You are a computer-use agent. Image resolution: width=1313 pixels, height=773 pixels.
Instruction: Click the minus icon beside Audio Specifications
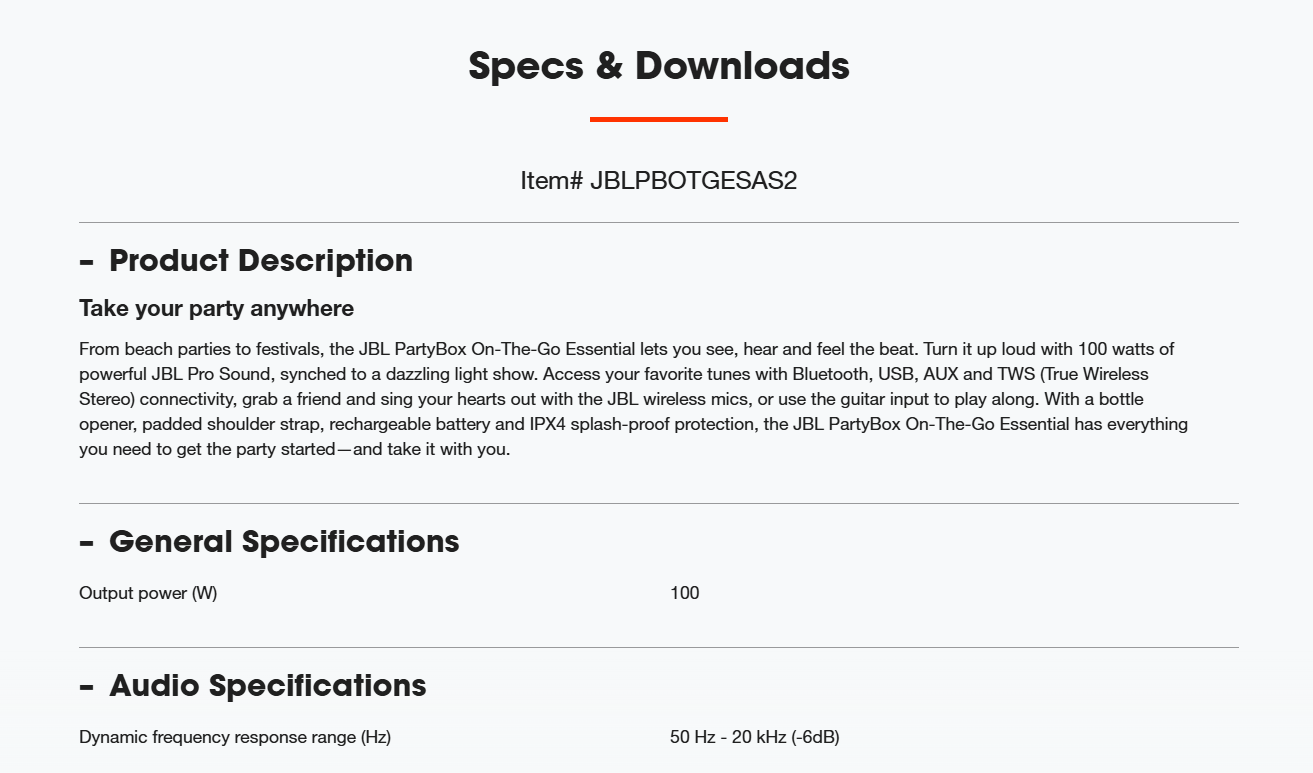click(87, 687)
